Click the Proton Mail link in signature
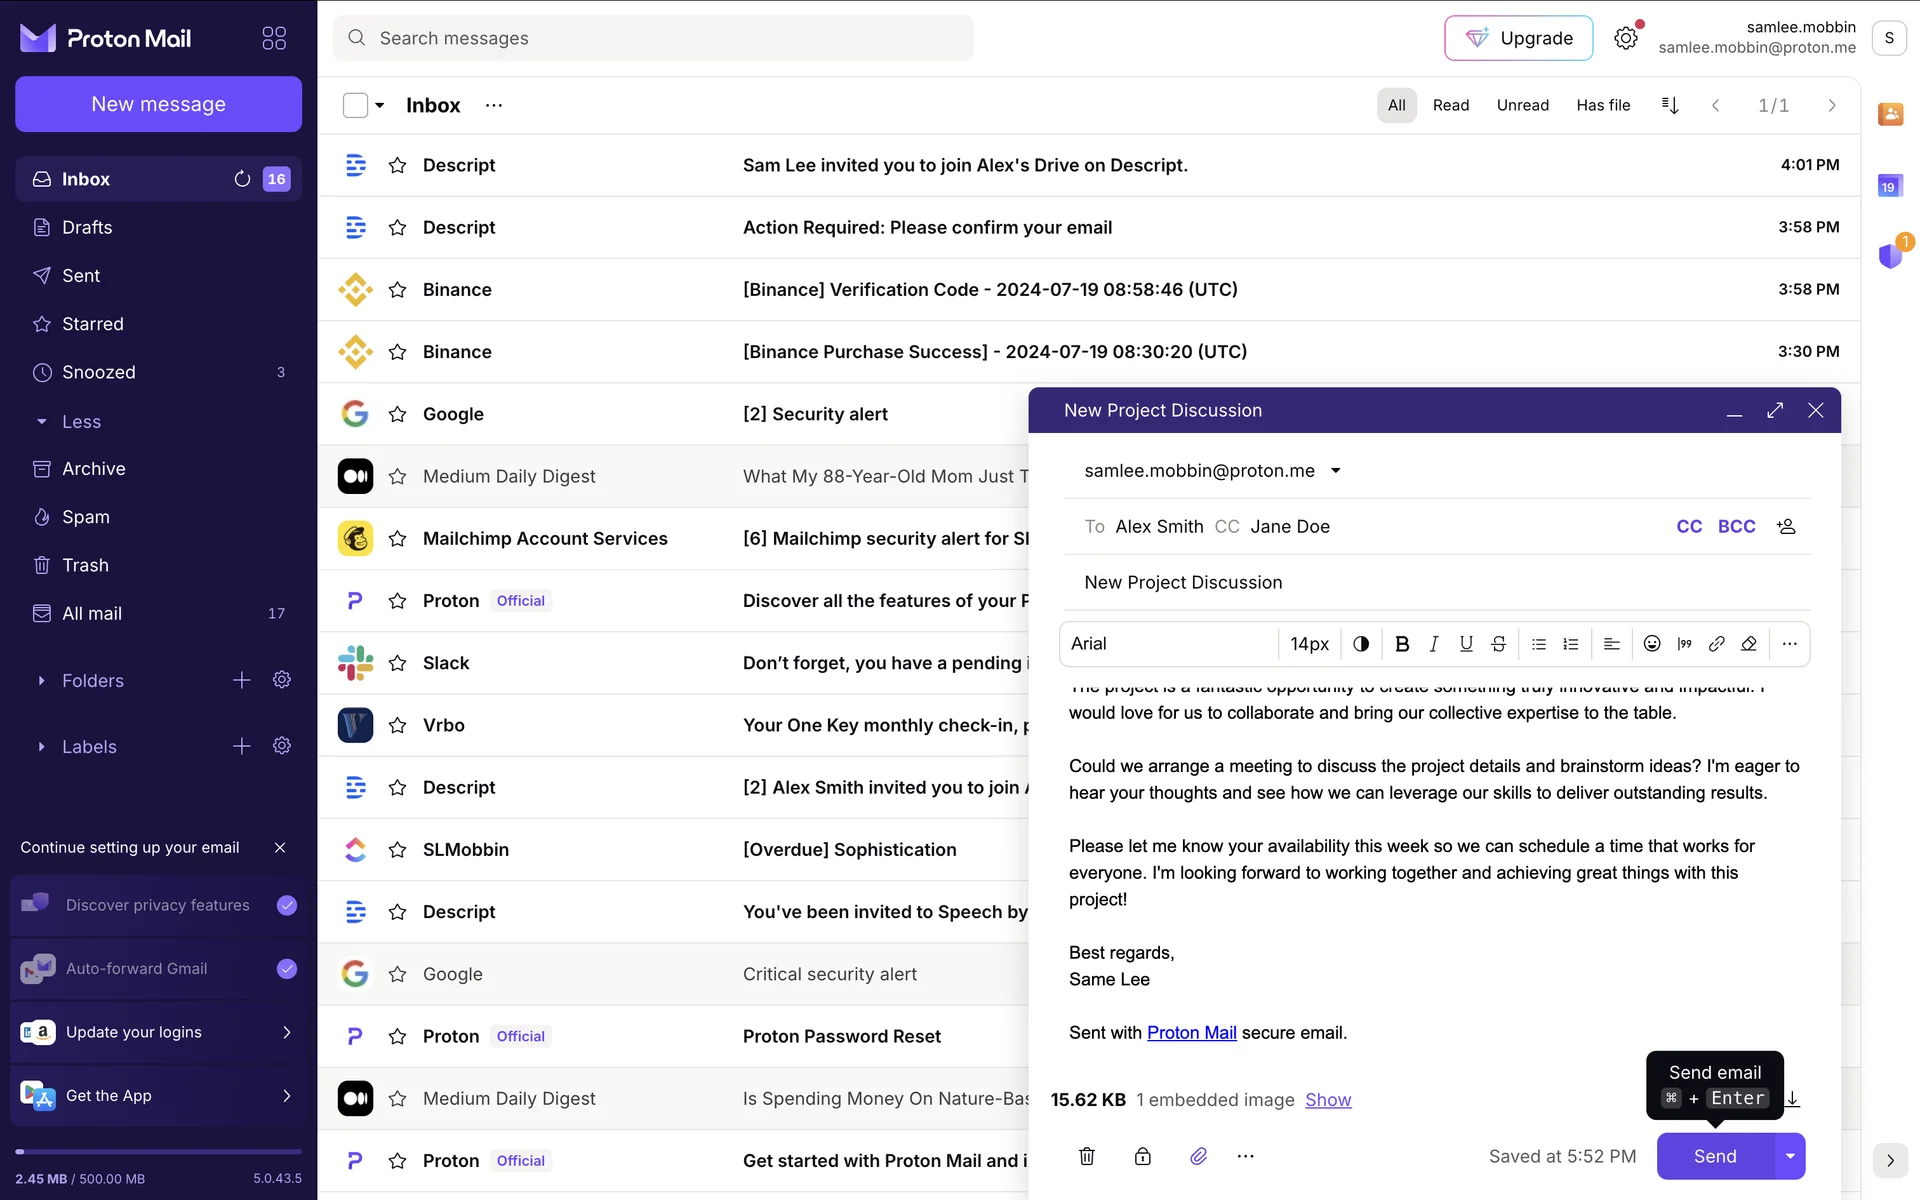The width and height of the screenshot is (1920, 1200). pos(1191,1033)
